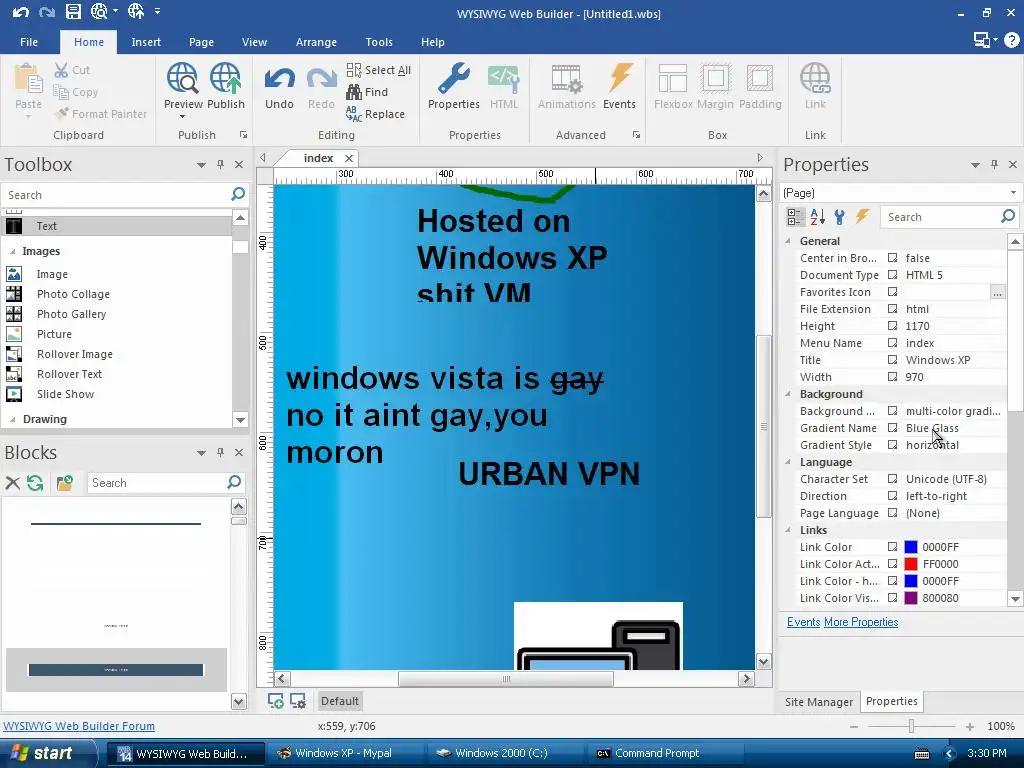Screen dimensions: 1024x768
Task: Click the Flexbox layout icon
Action: [x=673, y=79]
